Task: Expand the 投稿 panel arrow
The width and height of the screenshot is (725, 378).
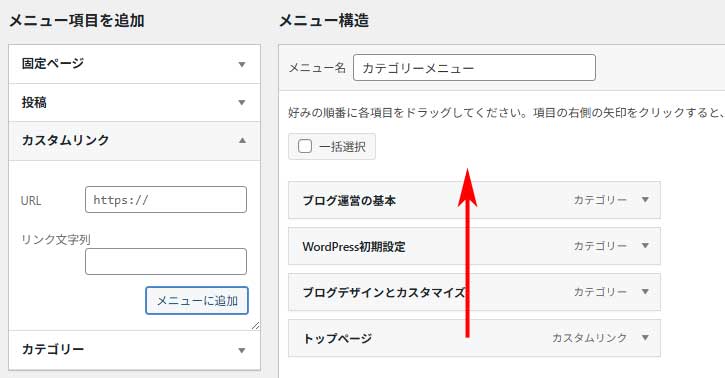Action: [242, 103]
